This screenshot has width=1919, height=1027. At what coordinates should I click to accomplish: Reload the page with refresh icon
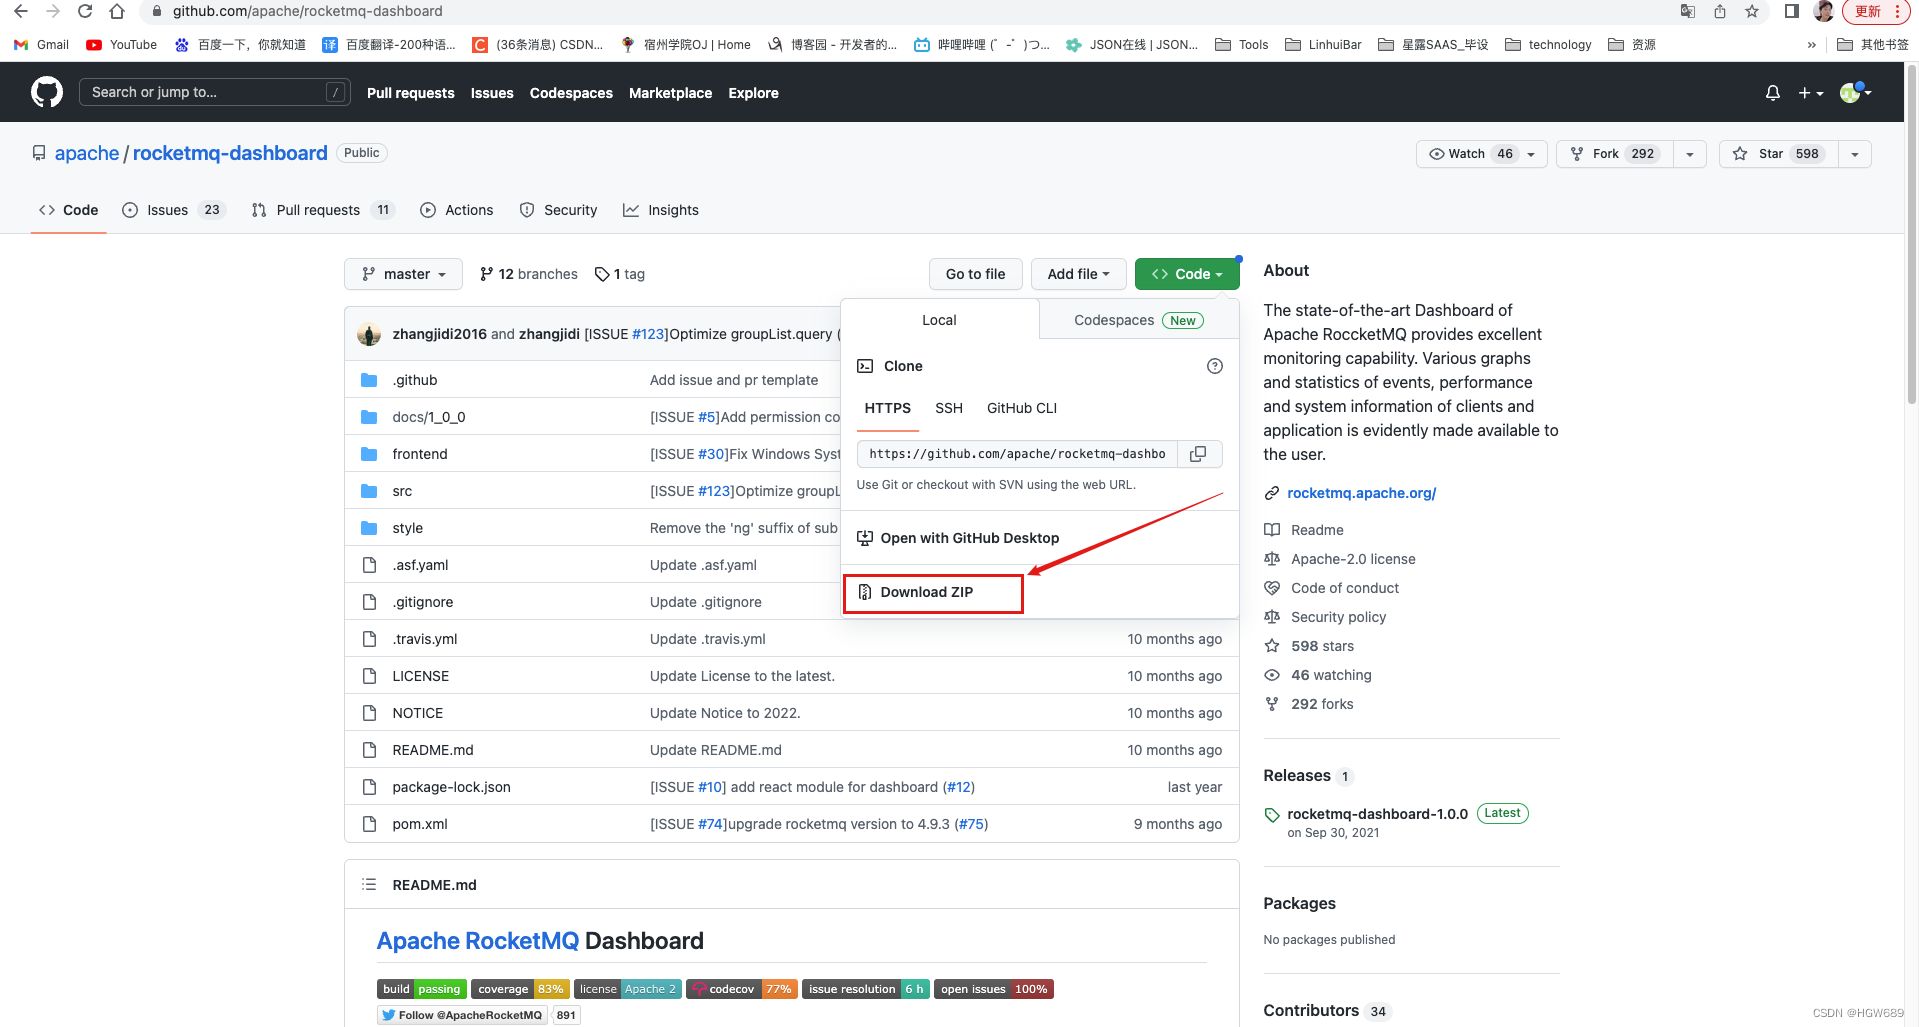pos(85,11)
